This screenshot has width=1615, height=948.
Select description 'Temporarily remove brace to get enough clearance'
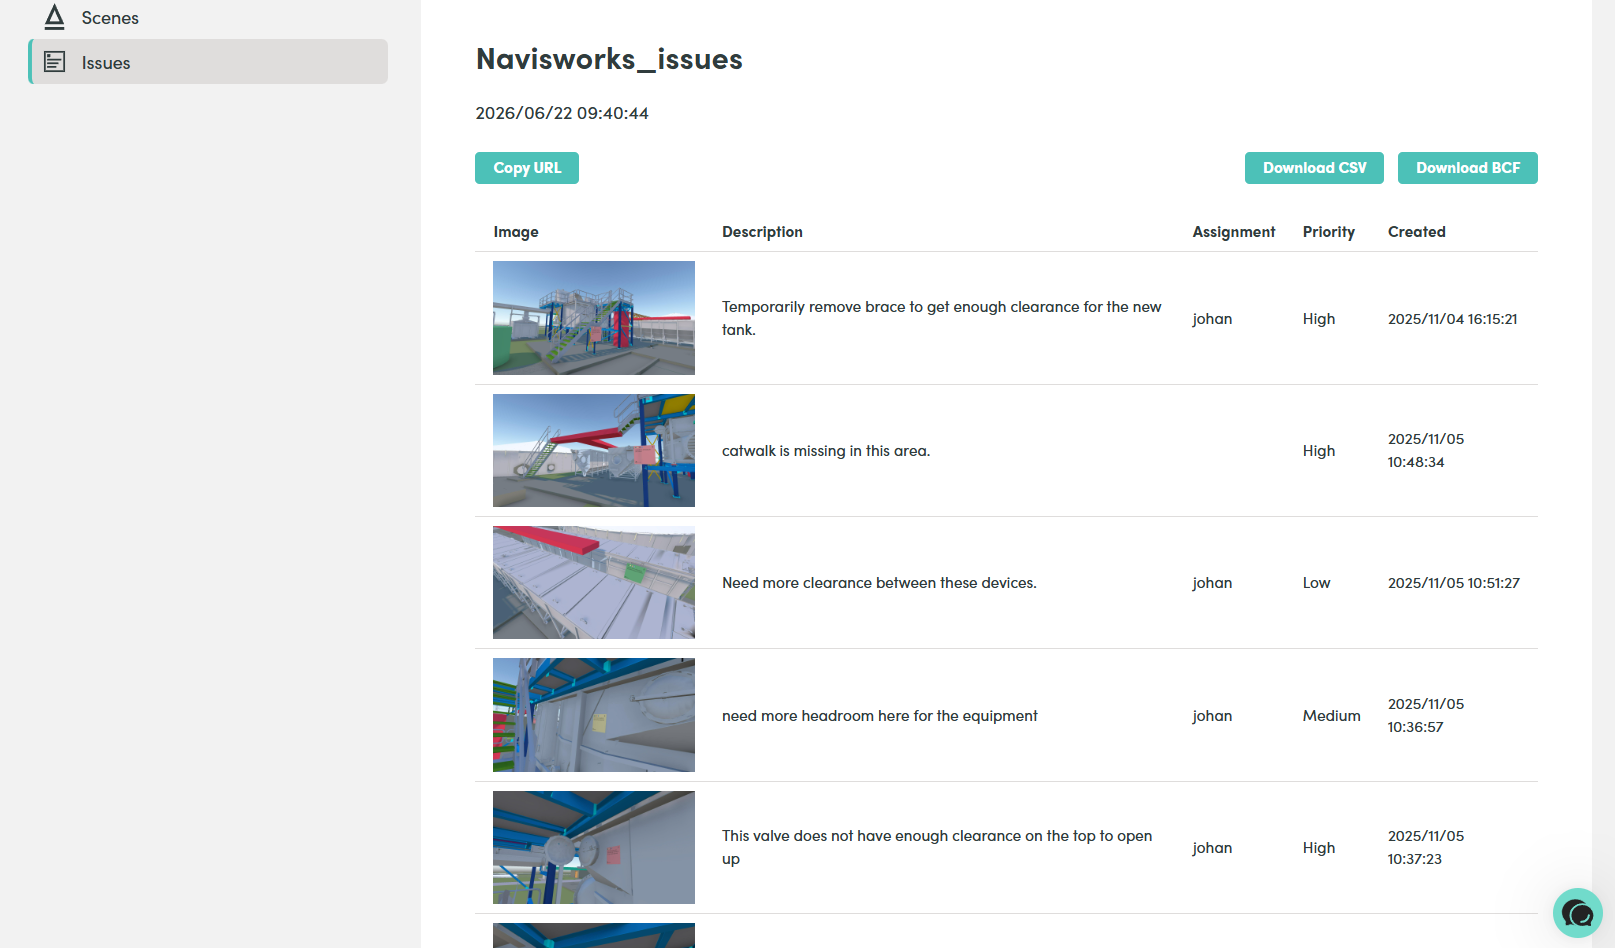[x=942, y=318]
